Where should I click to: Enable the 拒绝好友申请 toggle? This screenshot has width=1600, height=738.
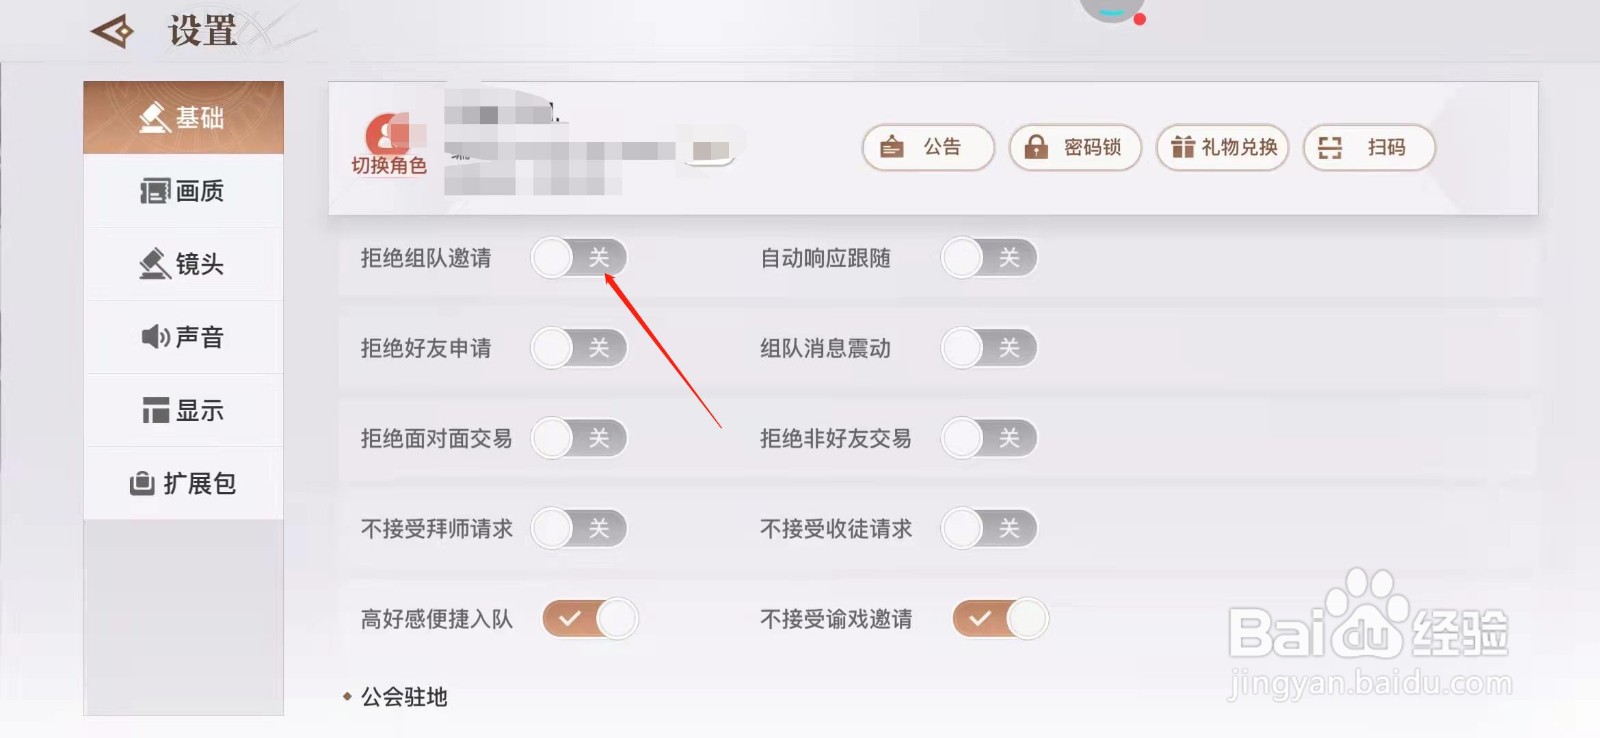[579, 348]
